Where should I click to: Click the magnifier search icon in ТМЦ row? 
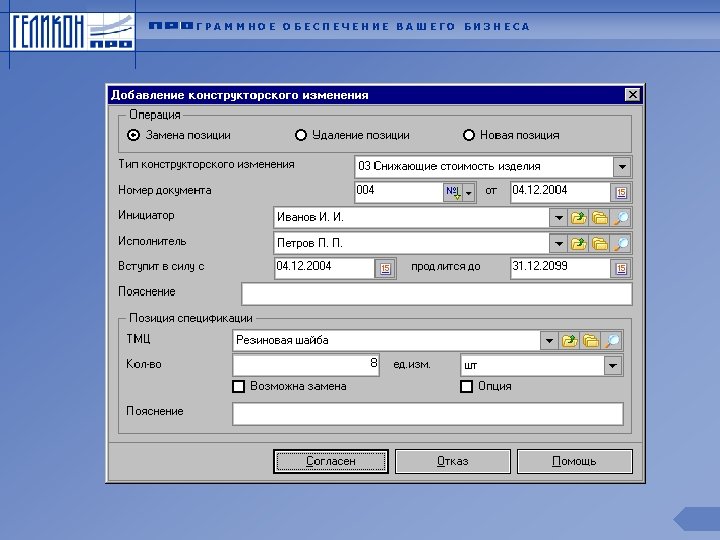click(x=613, y=341)
